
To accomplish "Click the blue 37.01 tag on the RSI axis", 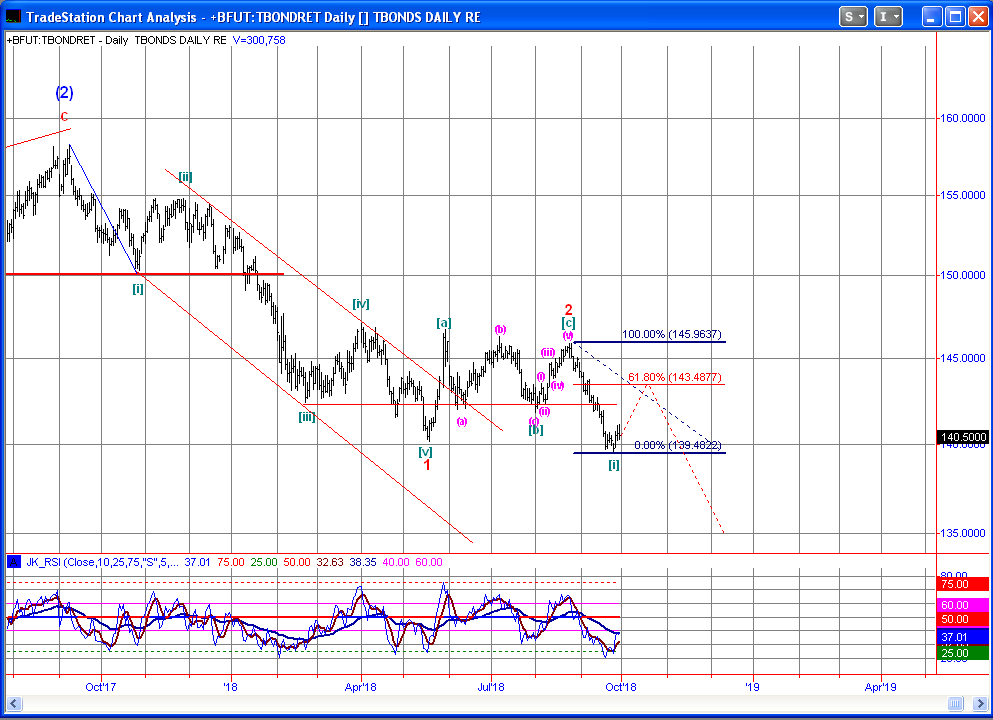I will pyautogui.click(x=963, y=637).
